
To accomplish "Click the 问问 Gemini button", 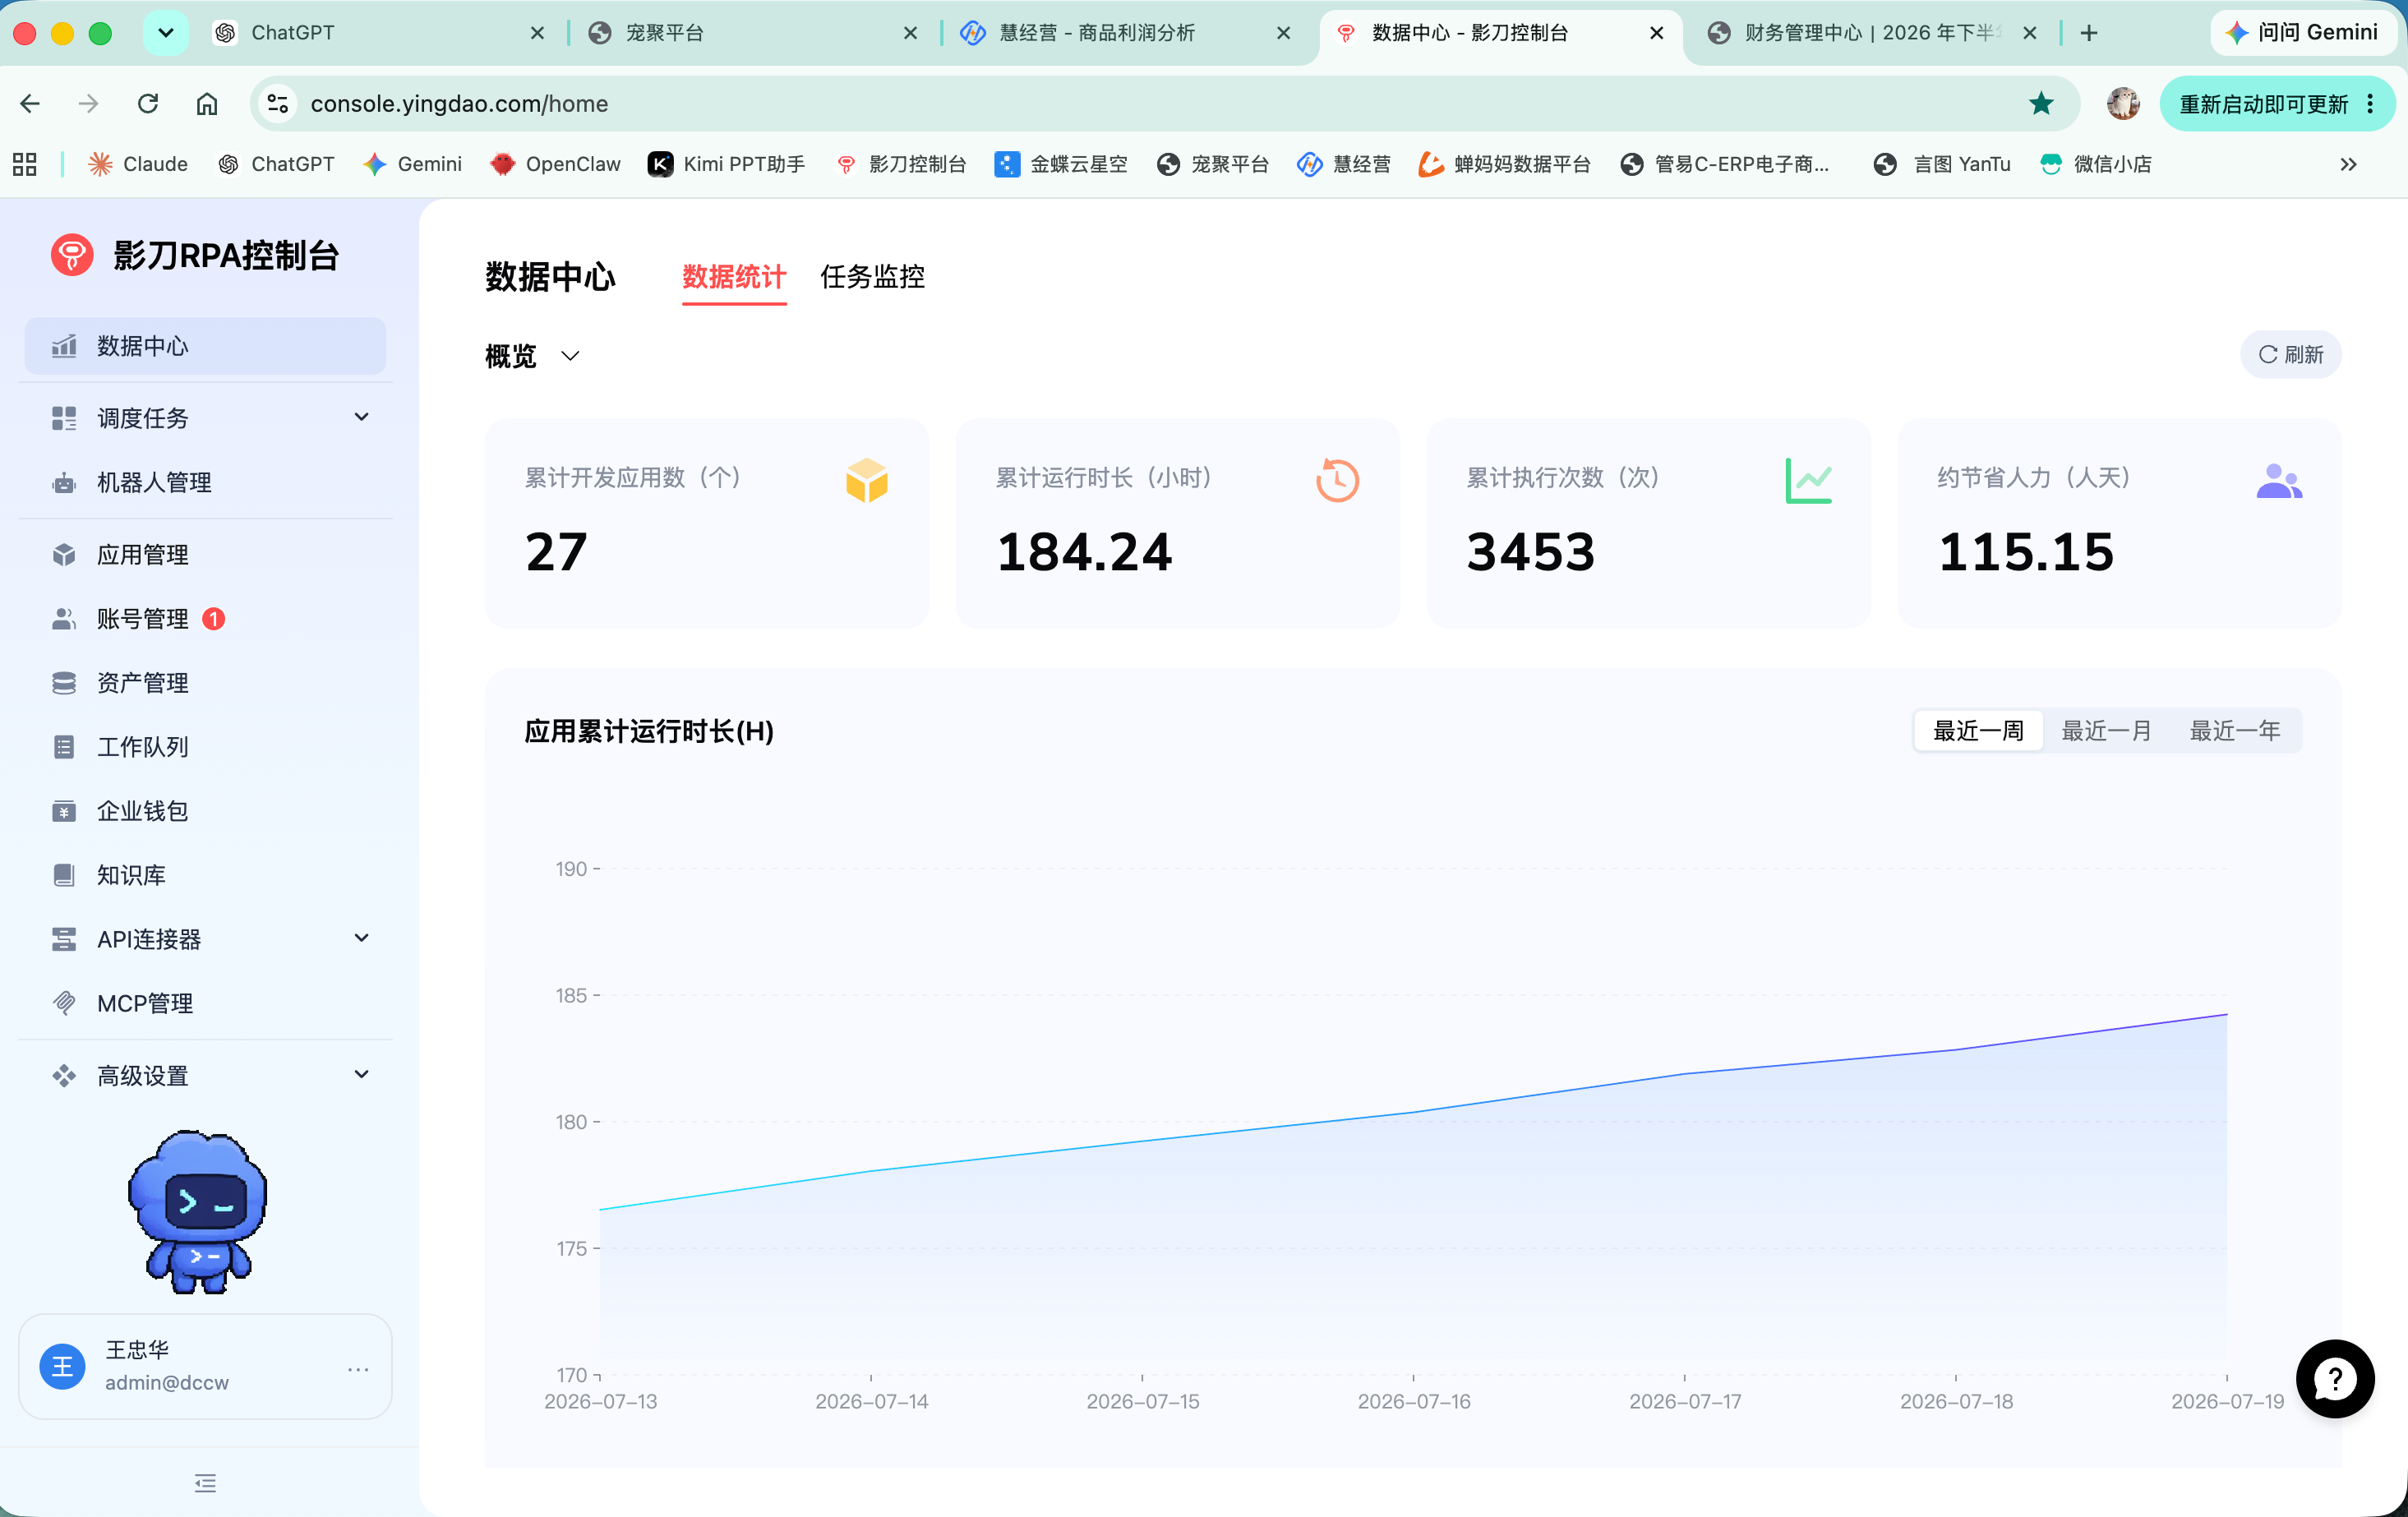I will [2302, 33].
